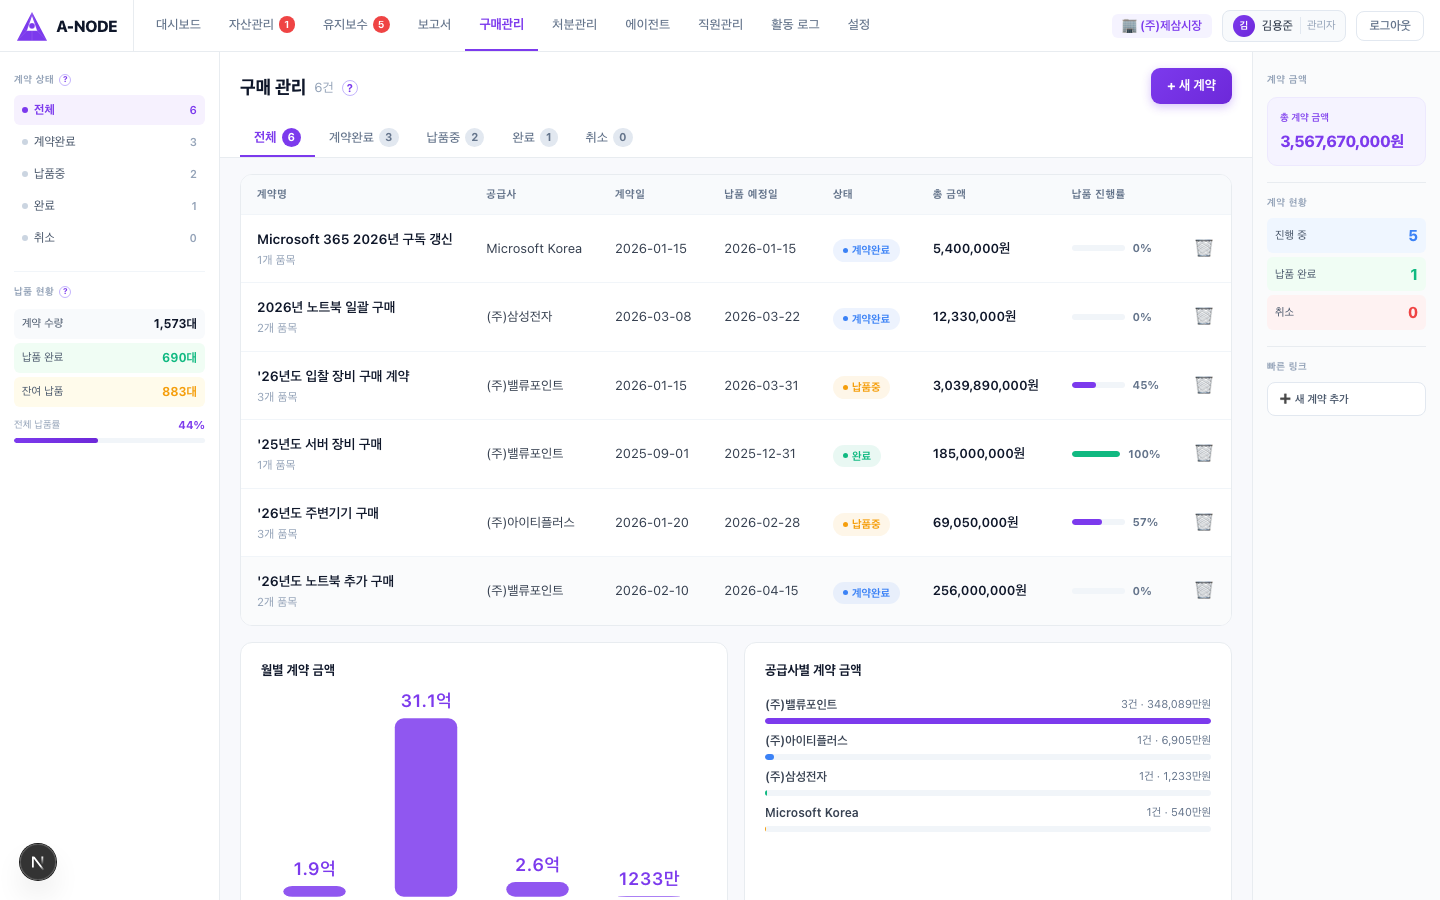Image resolution: width=1440 pixels, height=900 pixels.
Task: Open help icon next to 구매 관리 title
Action: tap(350, 88)
